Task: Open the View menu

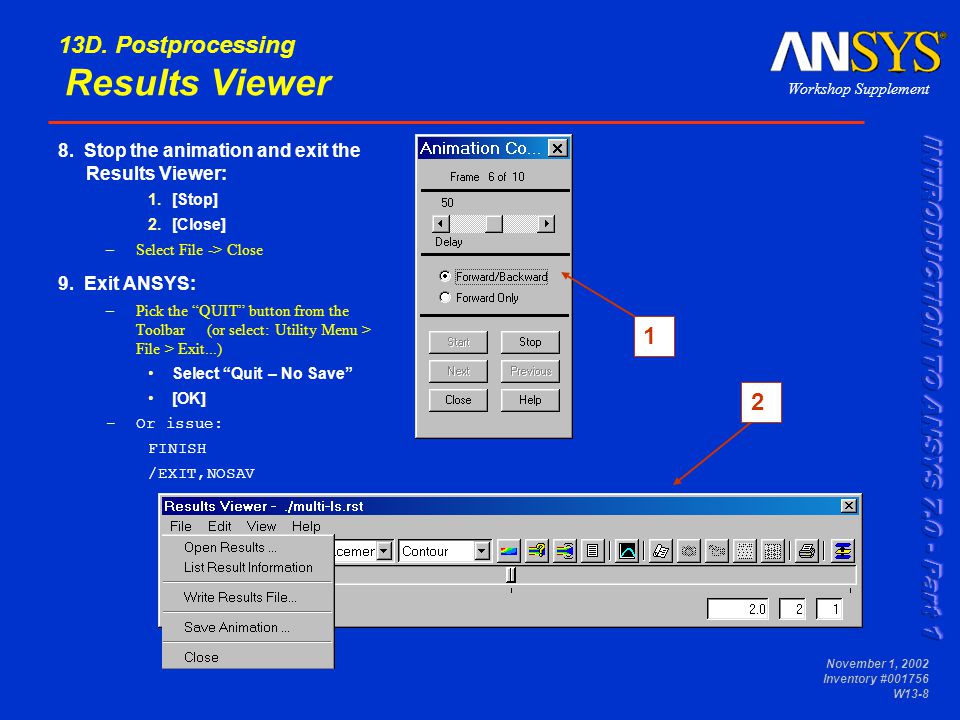Action: tap(261, 527)
